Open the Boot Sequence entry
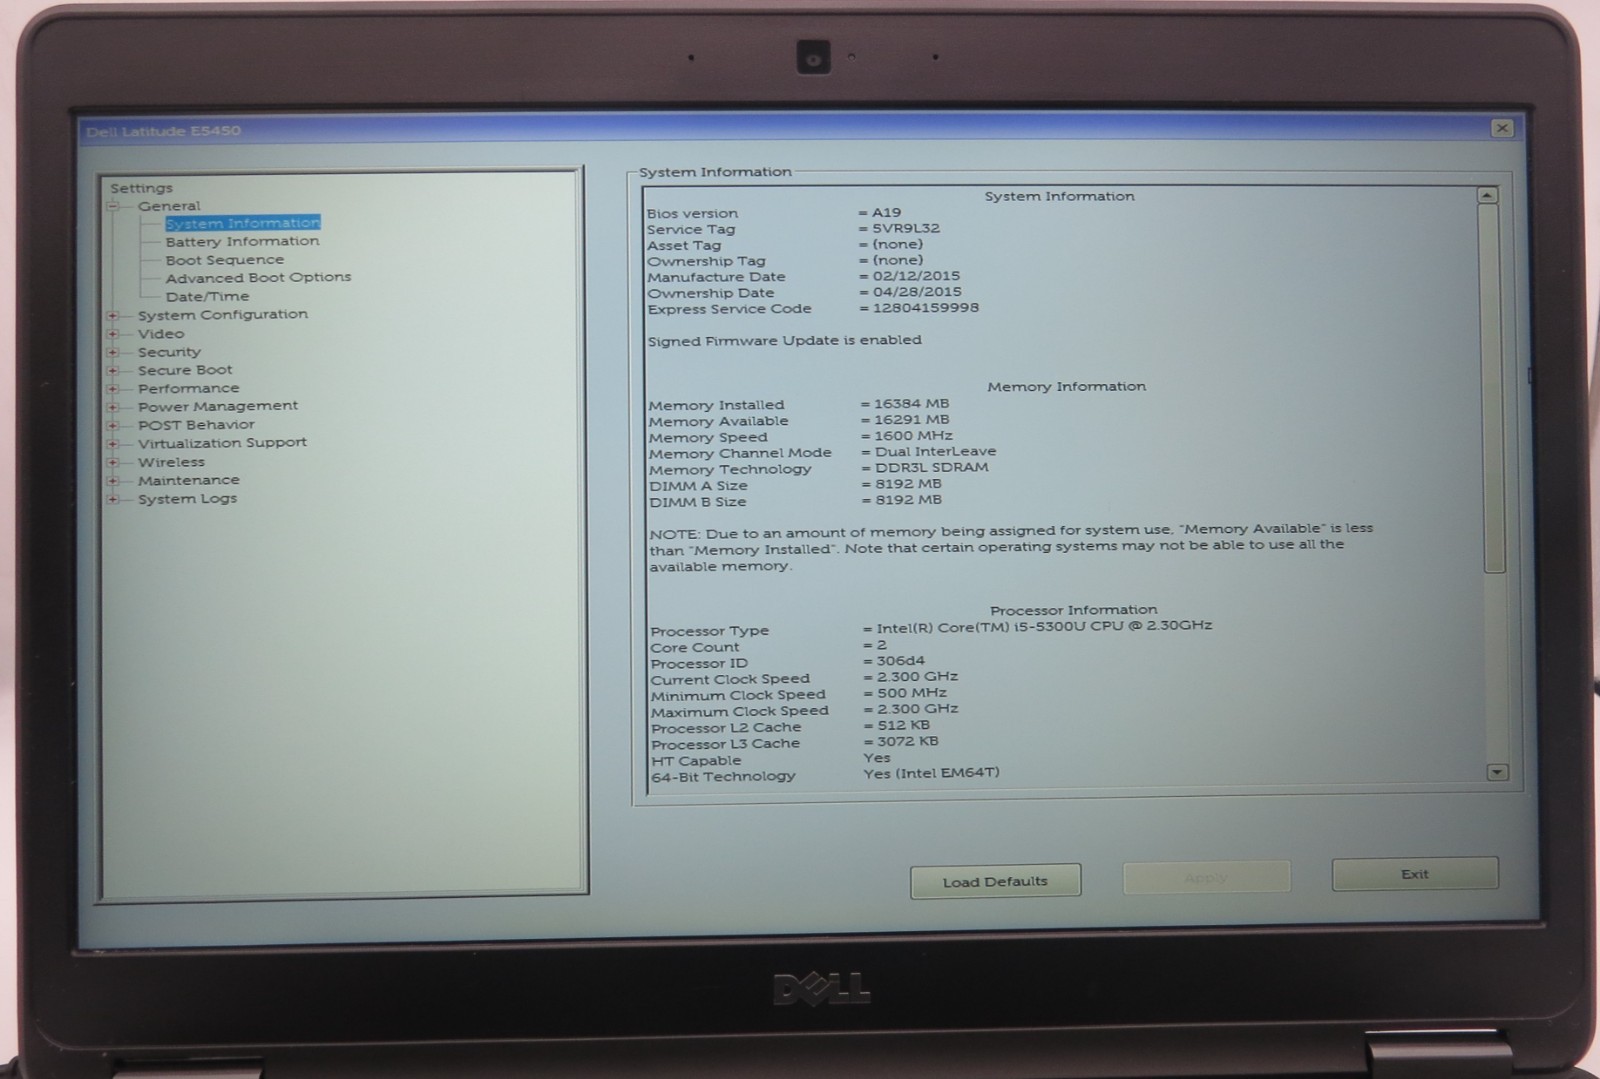The image size is (1600, 1079). tap(225, 260)
